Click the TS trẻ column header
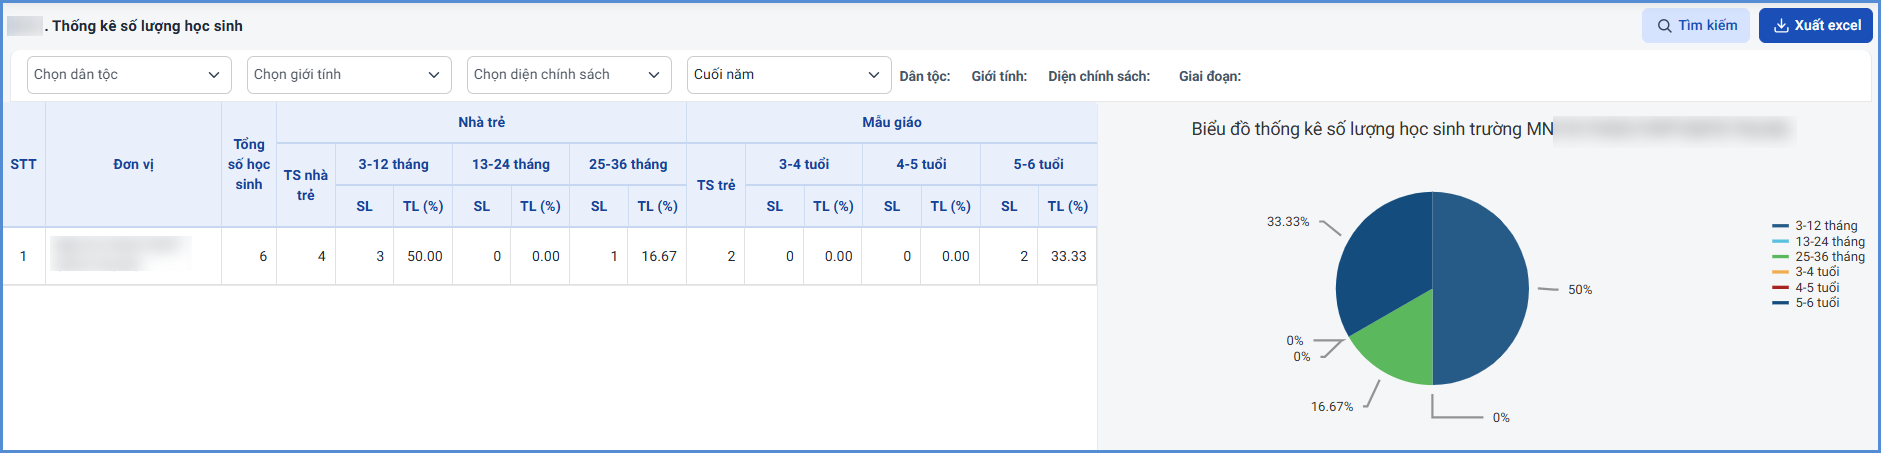1881x453 pixels. click(x=716, y=185)
